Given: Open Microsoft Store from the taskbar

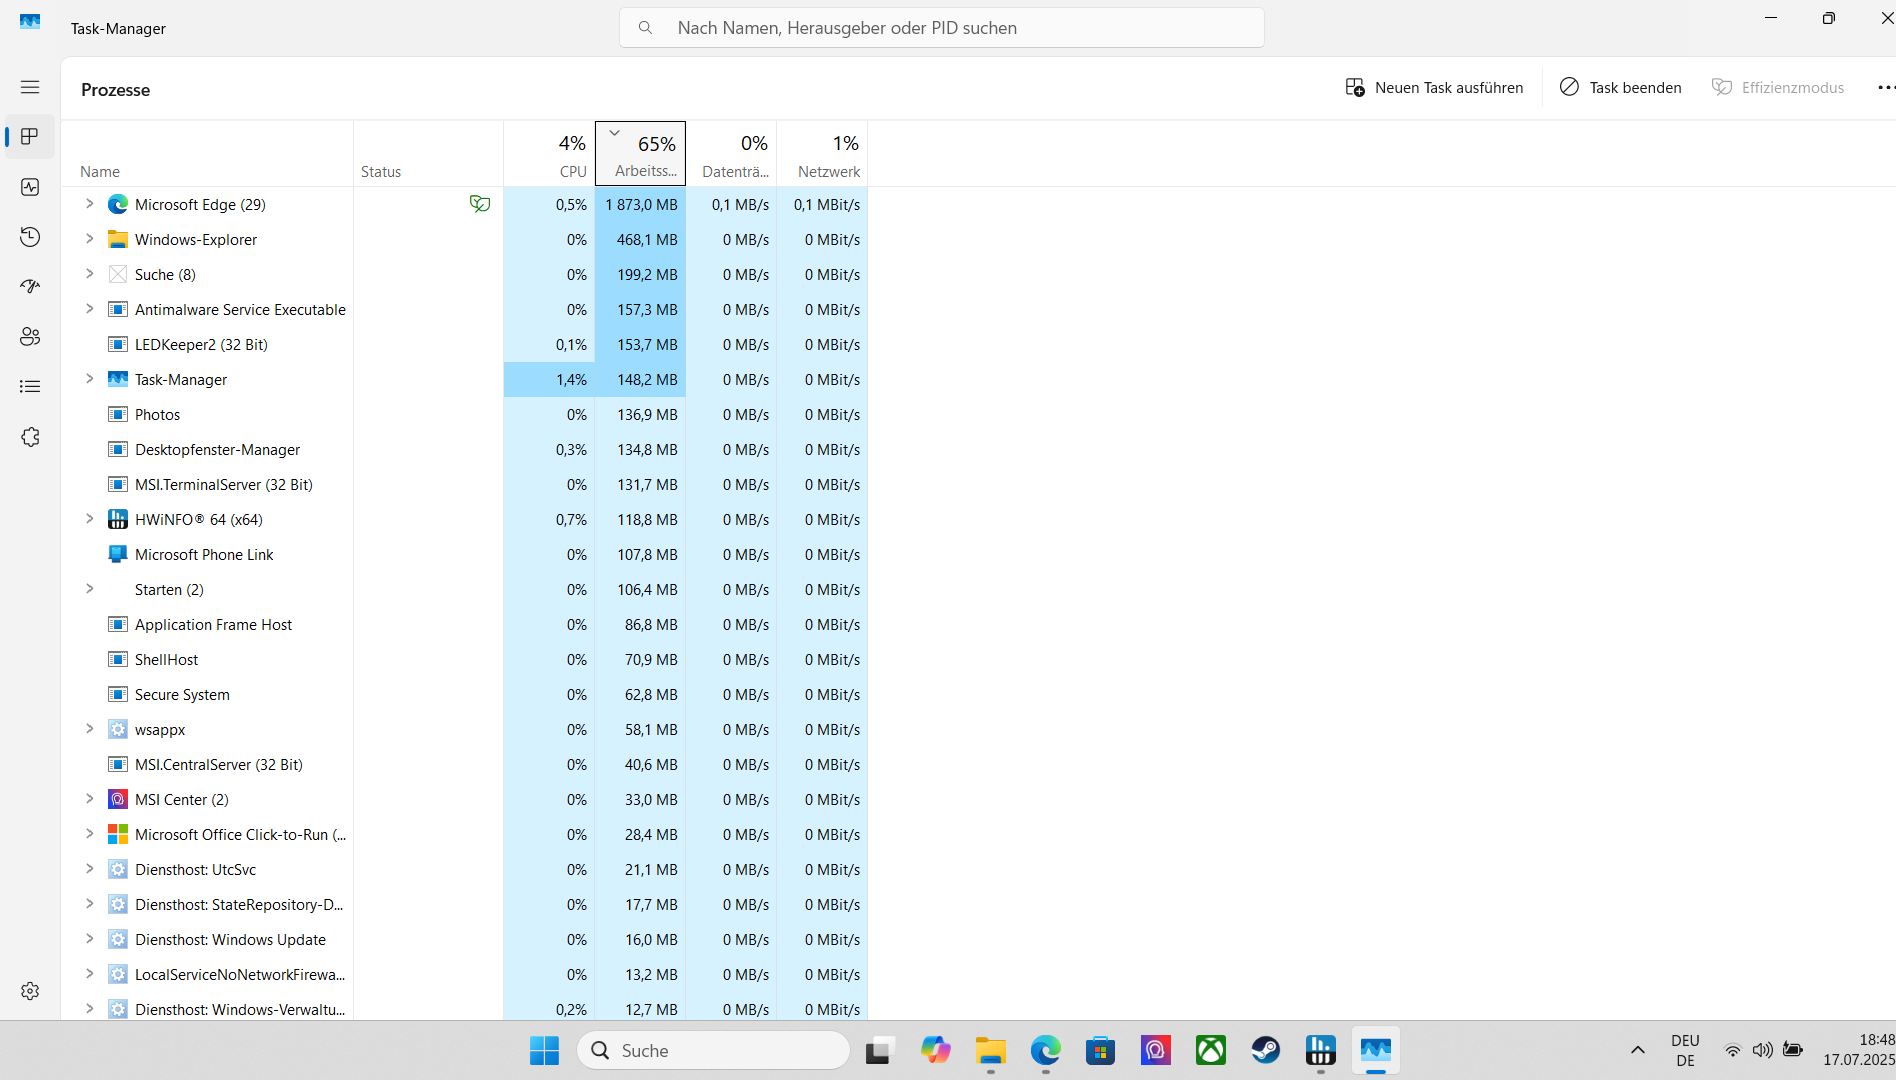Looking at the screenshot, I should (x=1101, y=1050).
